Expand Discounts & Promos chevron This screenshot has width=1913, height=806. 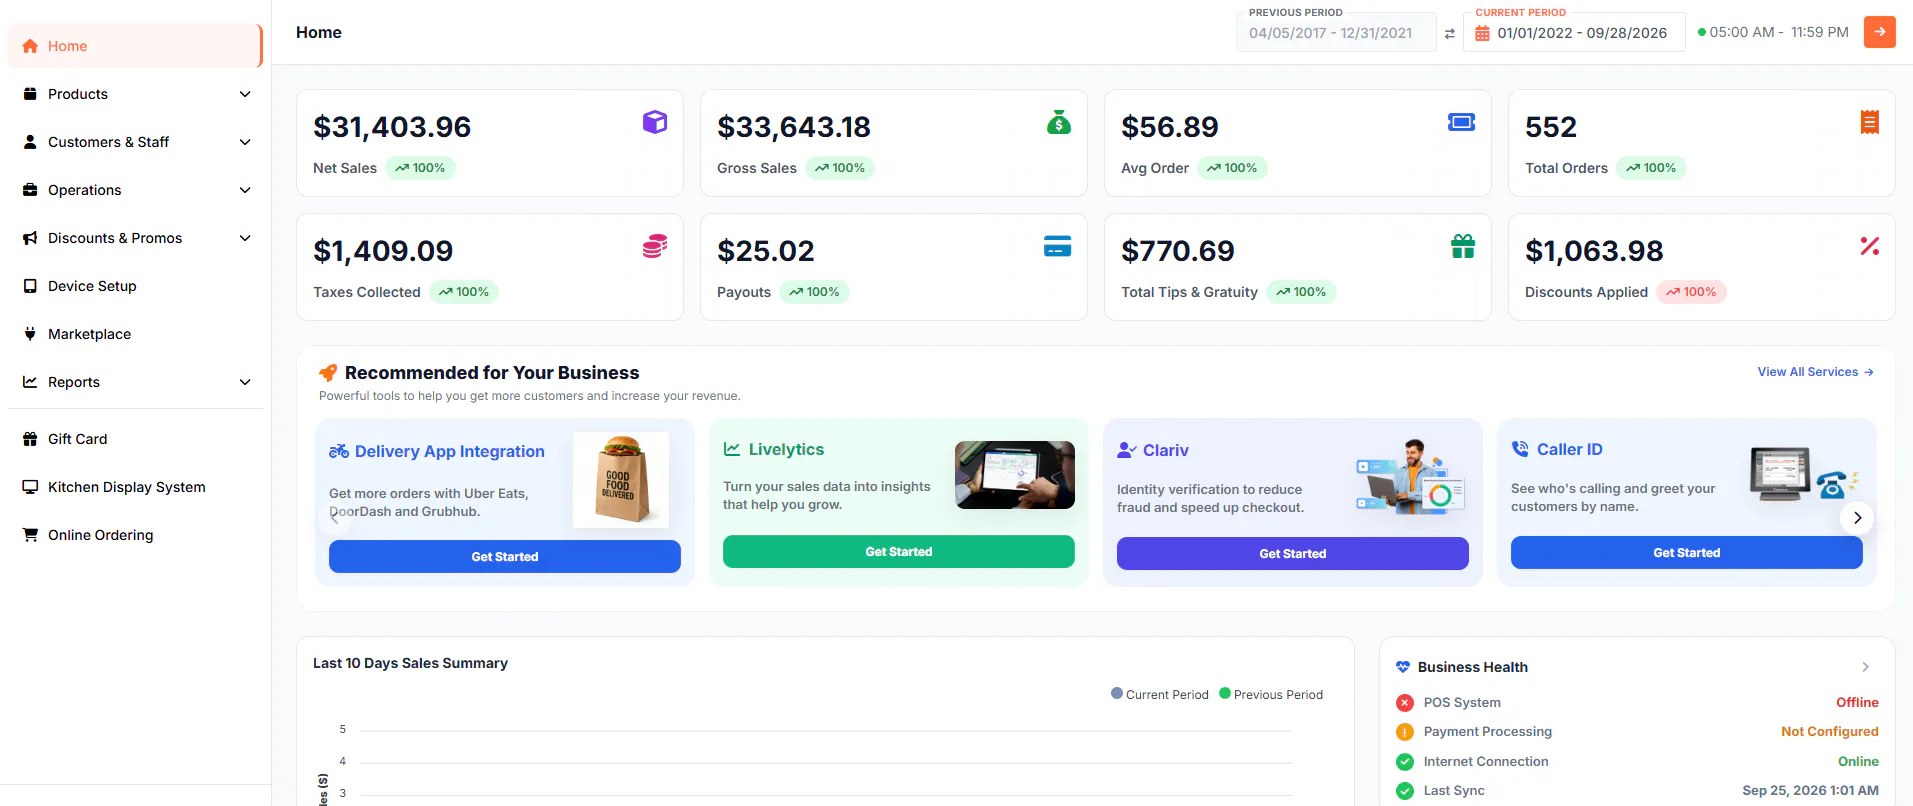tap(245, 238)
